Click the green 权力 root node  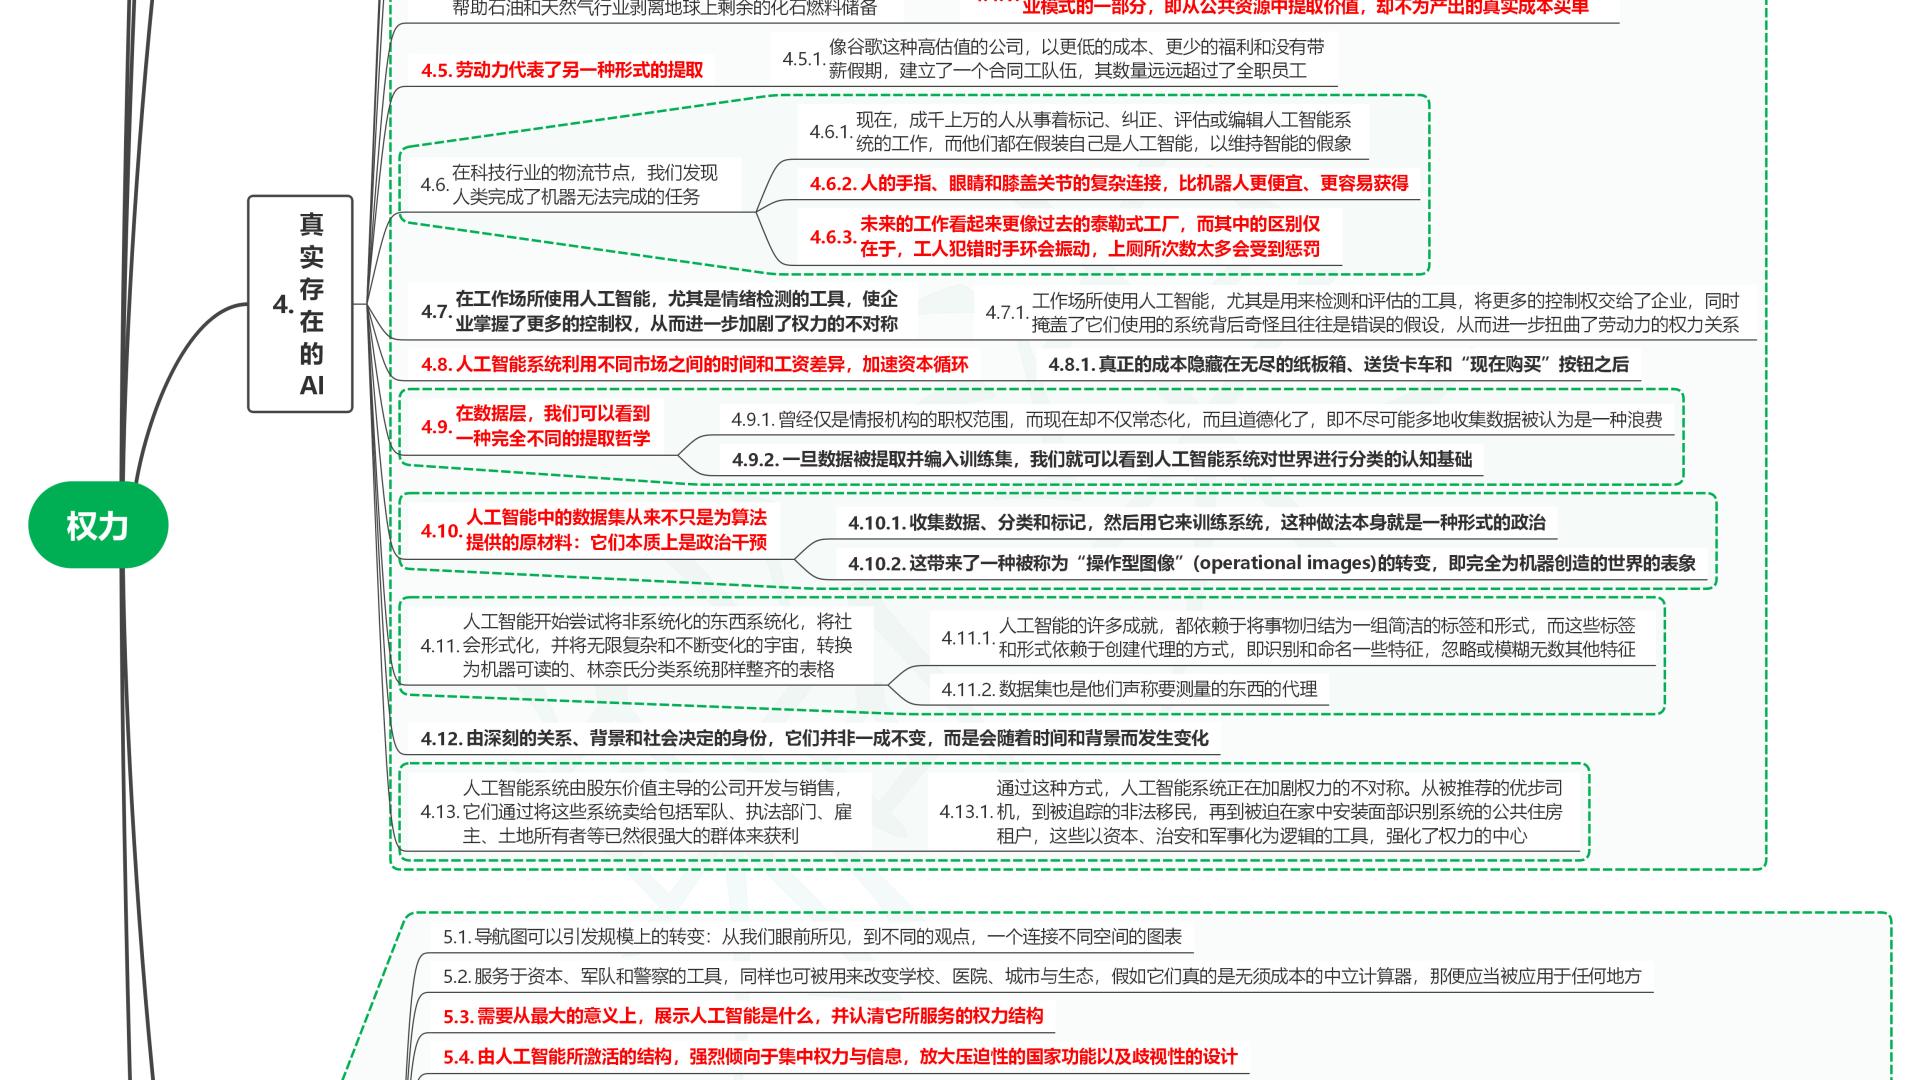98,525
